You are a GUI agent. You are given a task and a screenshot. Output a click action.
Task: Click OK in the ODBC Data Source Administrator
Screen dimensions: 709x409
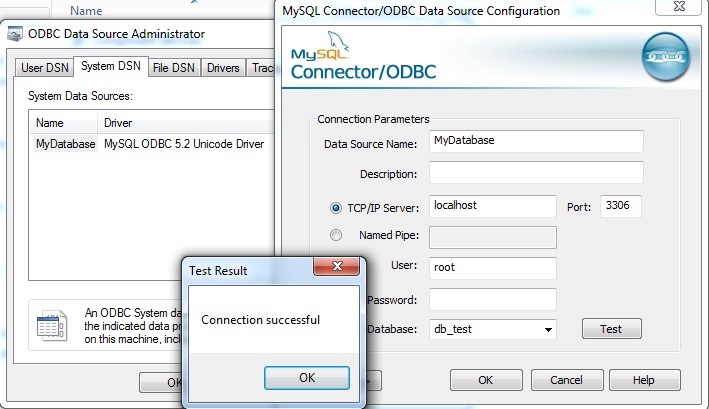coord(161,382)
